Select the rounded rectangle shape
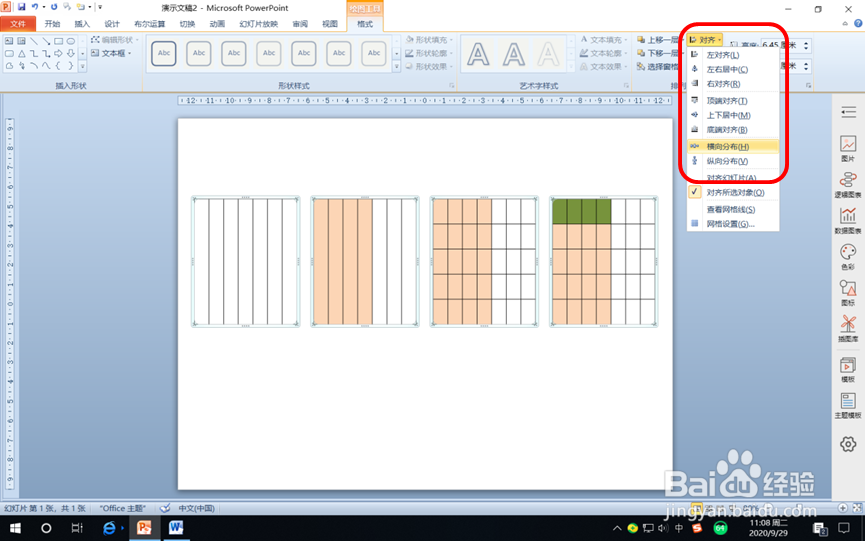The image size is (865, 541). point(9,53)
